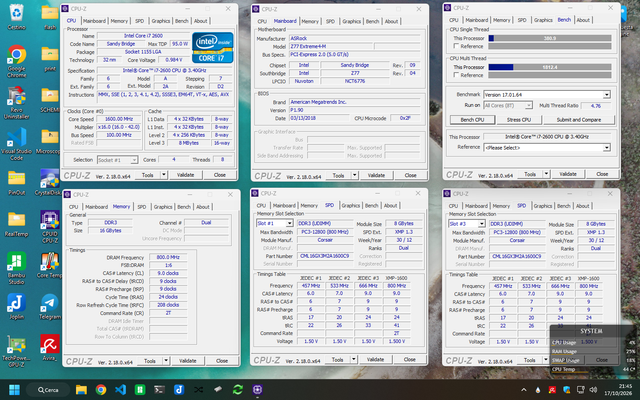This screenshot has height=400, width=640.
Task: Open the RealTemp desktop folder
Action: click(x=16, y=224)
